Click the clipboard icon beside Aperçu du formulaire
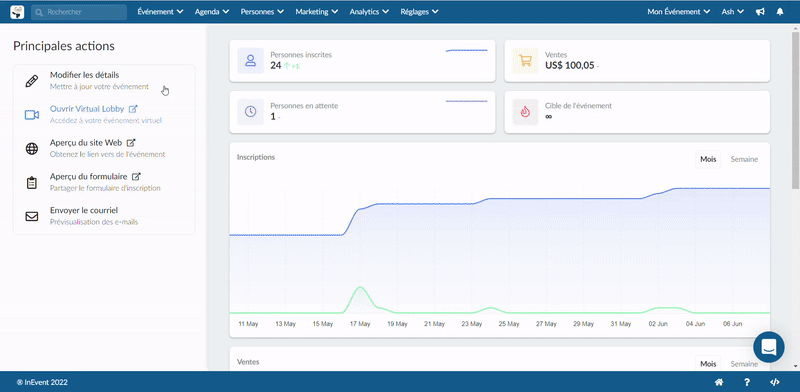Image resolution: width=800 pixels, height=392 pixels. coord(32,183)
